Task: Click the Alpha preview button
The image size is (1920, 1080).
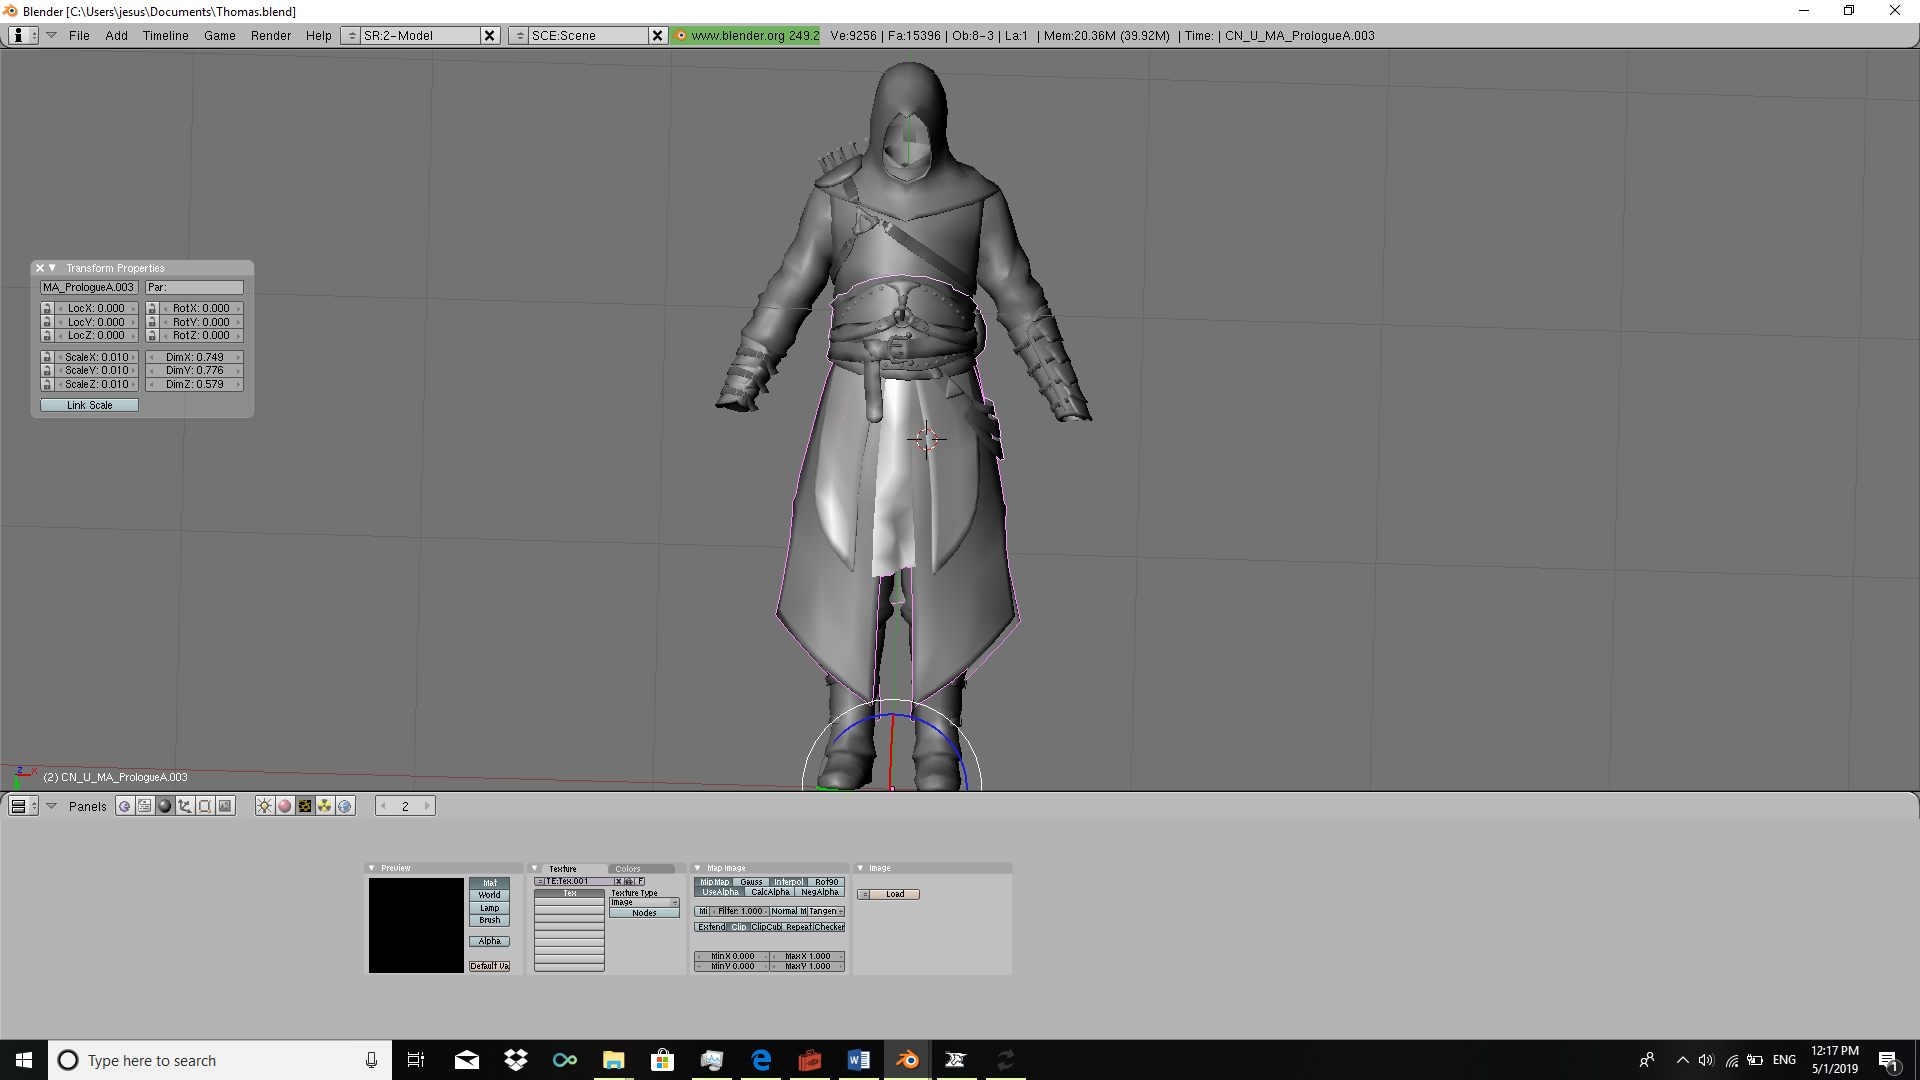Action: coord(489,941)
